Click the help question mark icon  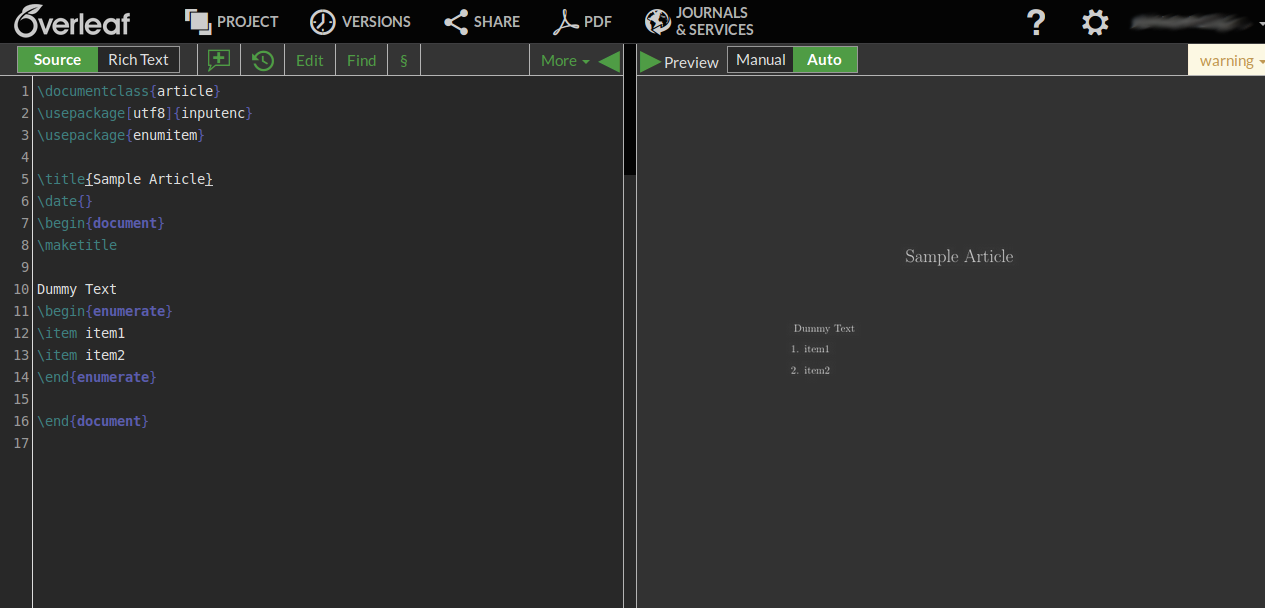[1036, 21]
